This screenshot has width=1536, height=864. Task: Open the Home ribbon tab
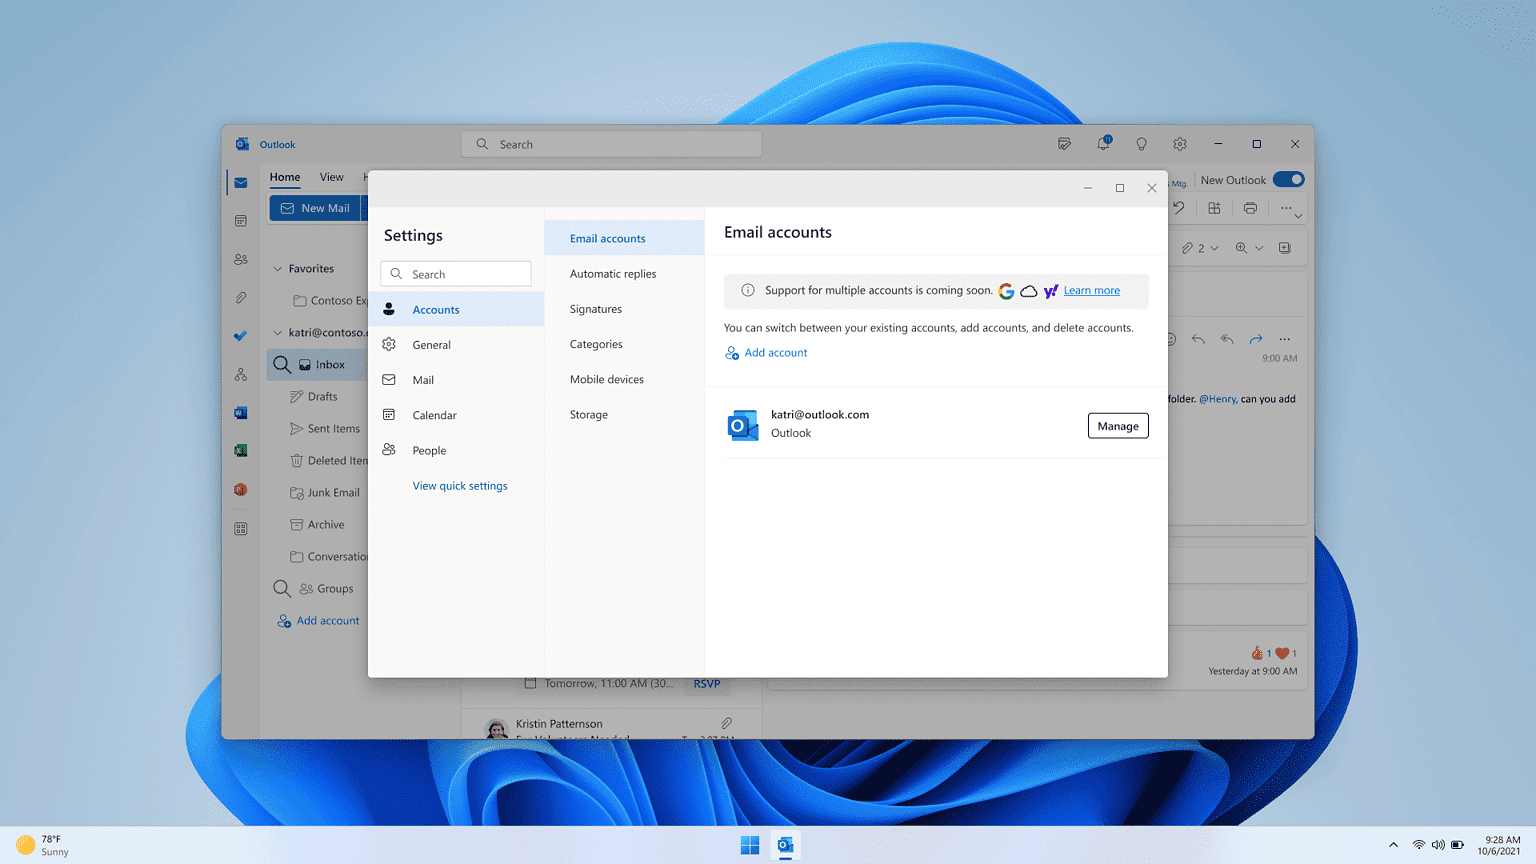pyautogui.click(x=285, y=177)
